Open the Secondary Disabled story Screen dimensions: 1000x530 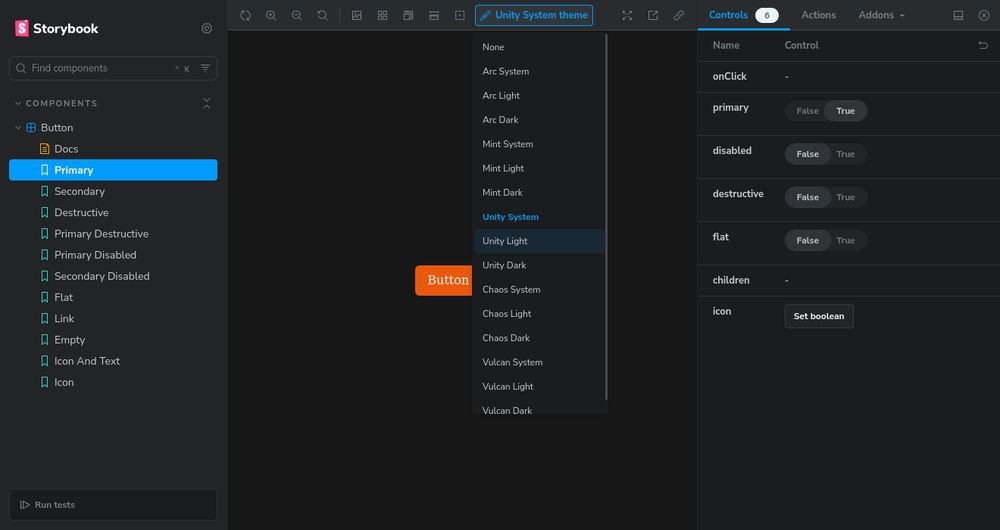coord(113,276)
